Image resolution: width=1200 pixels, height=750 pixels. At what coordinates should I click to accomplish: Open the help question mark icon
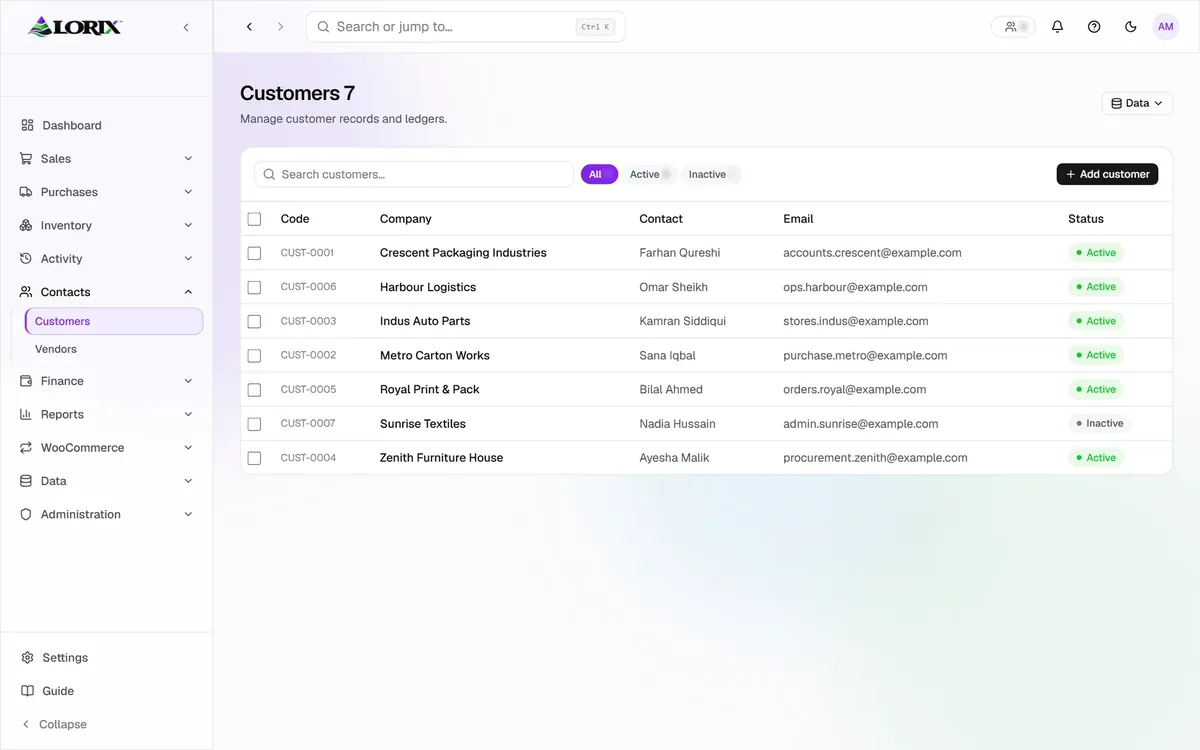tap(1094, 27)
